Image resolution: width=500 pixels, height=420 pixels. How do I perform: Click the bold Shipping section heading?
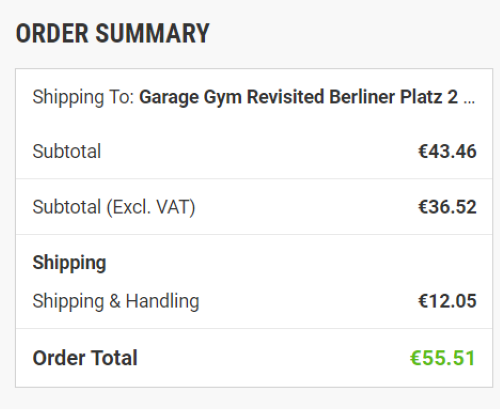pos(69,263)
